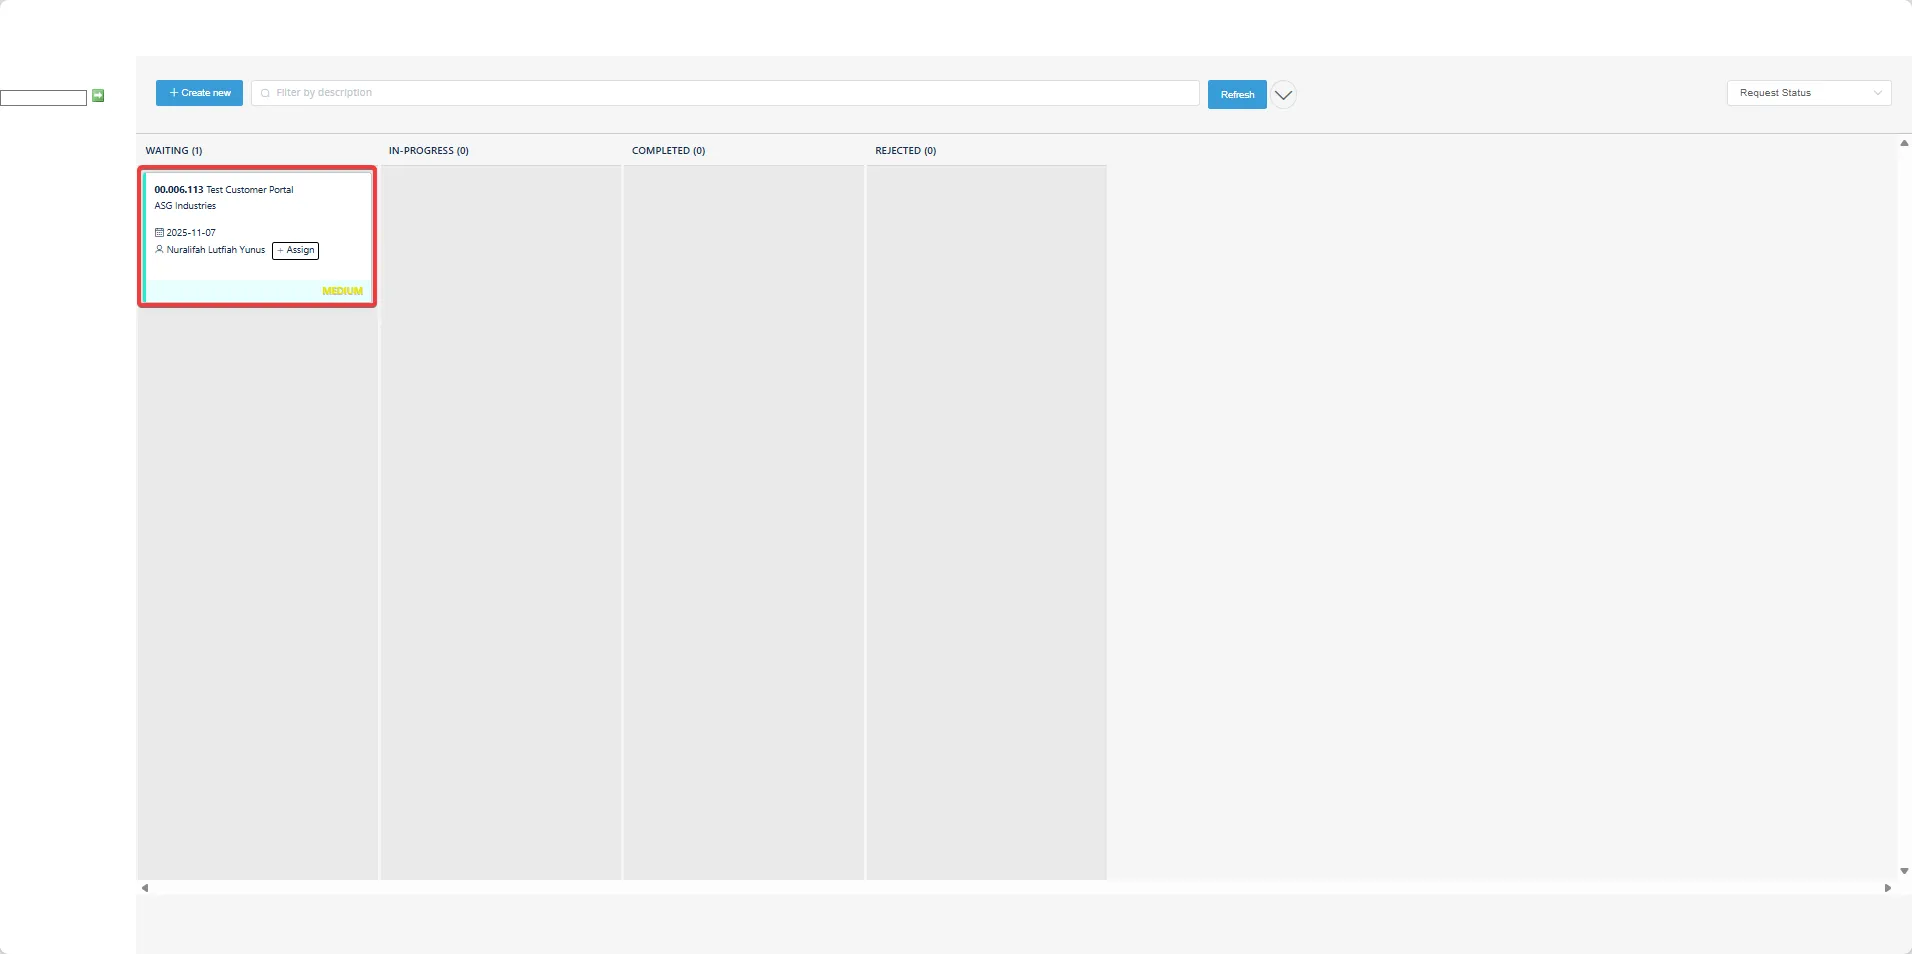The height and width of the screenshot is (954, 1912).
Task: Click the Refresh button
Action: [x=1237, y=94]
